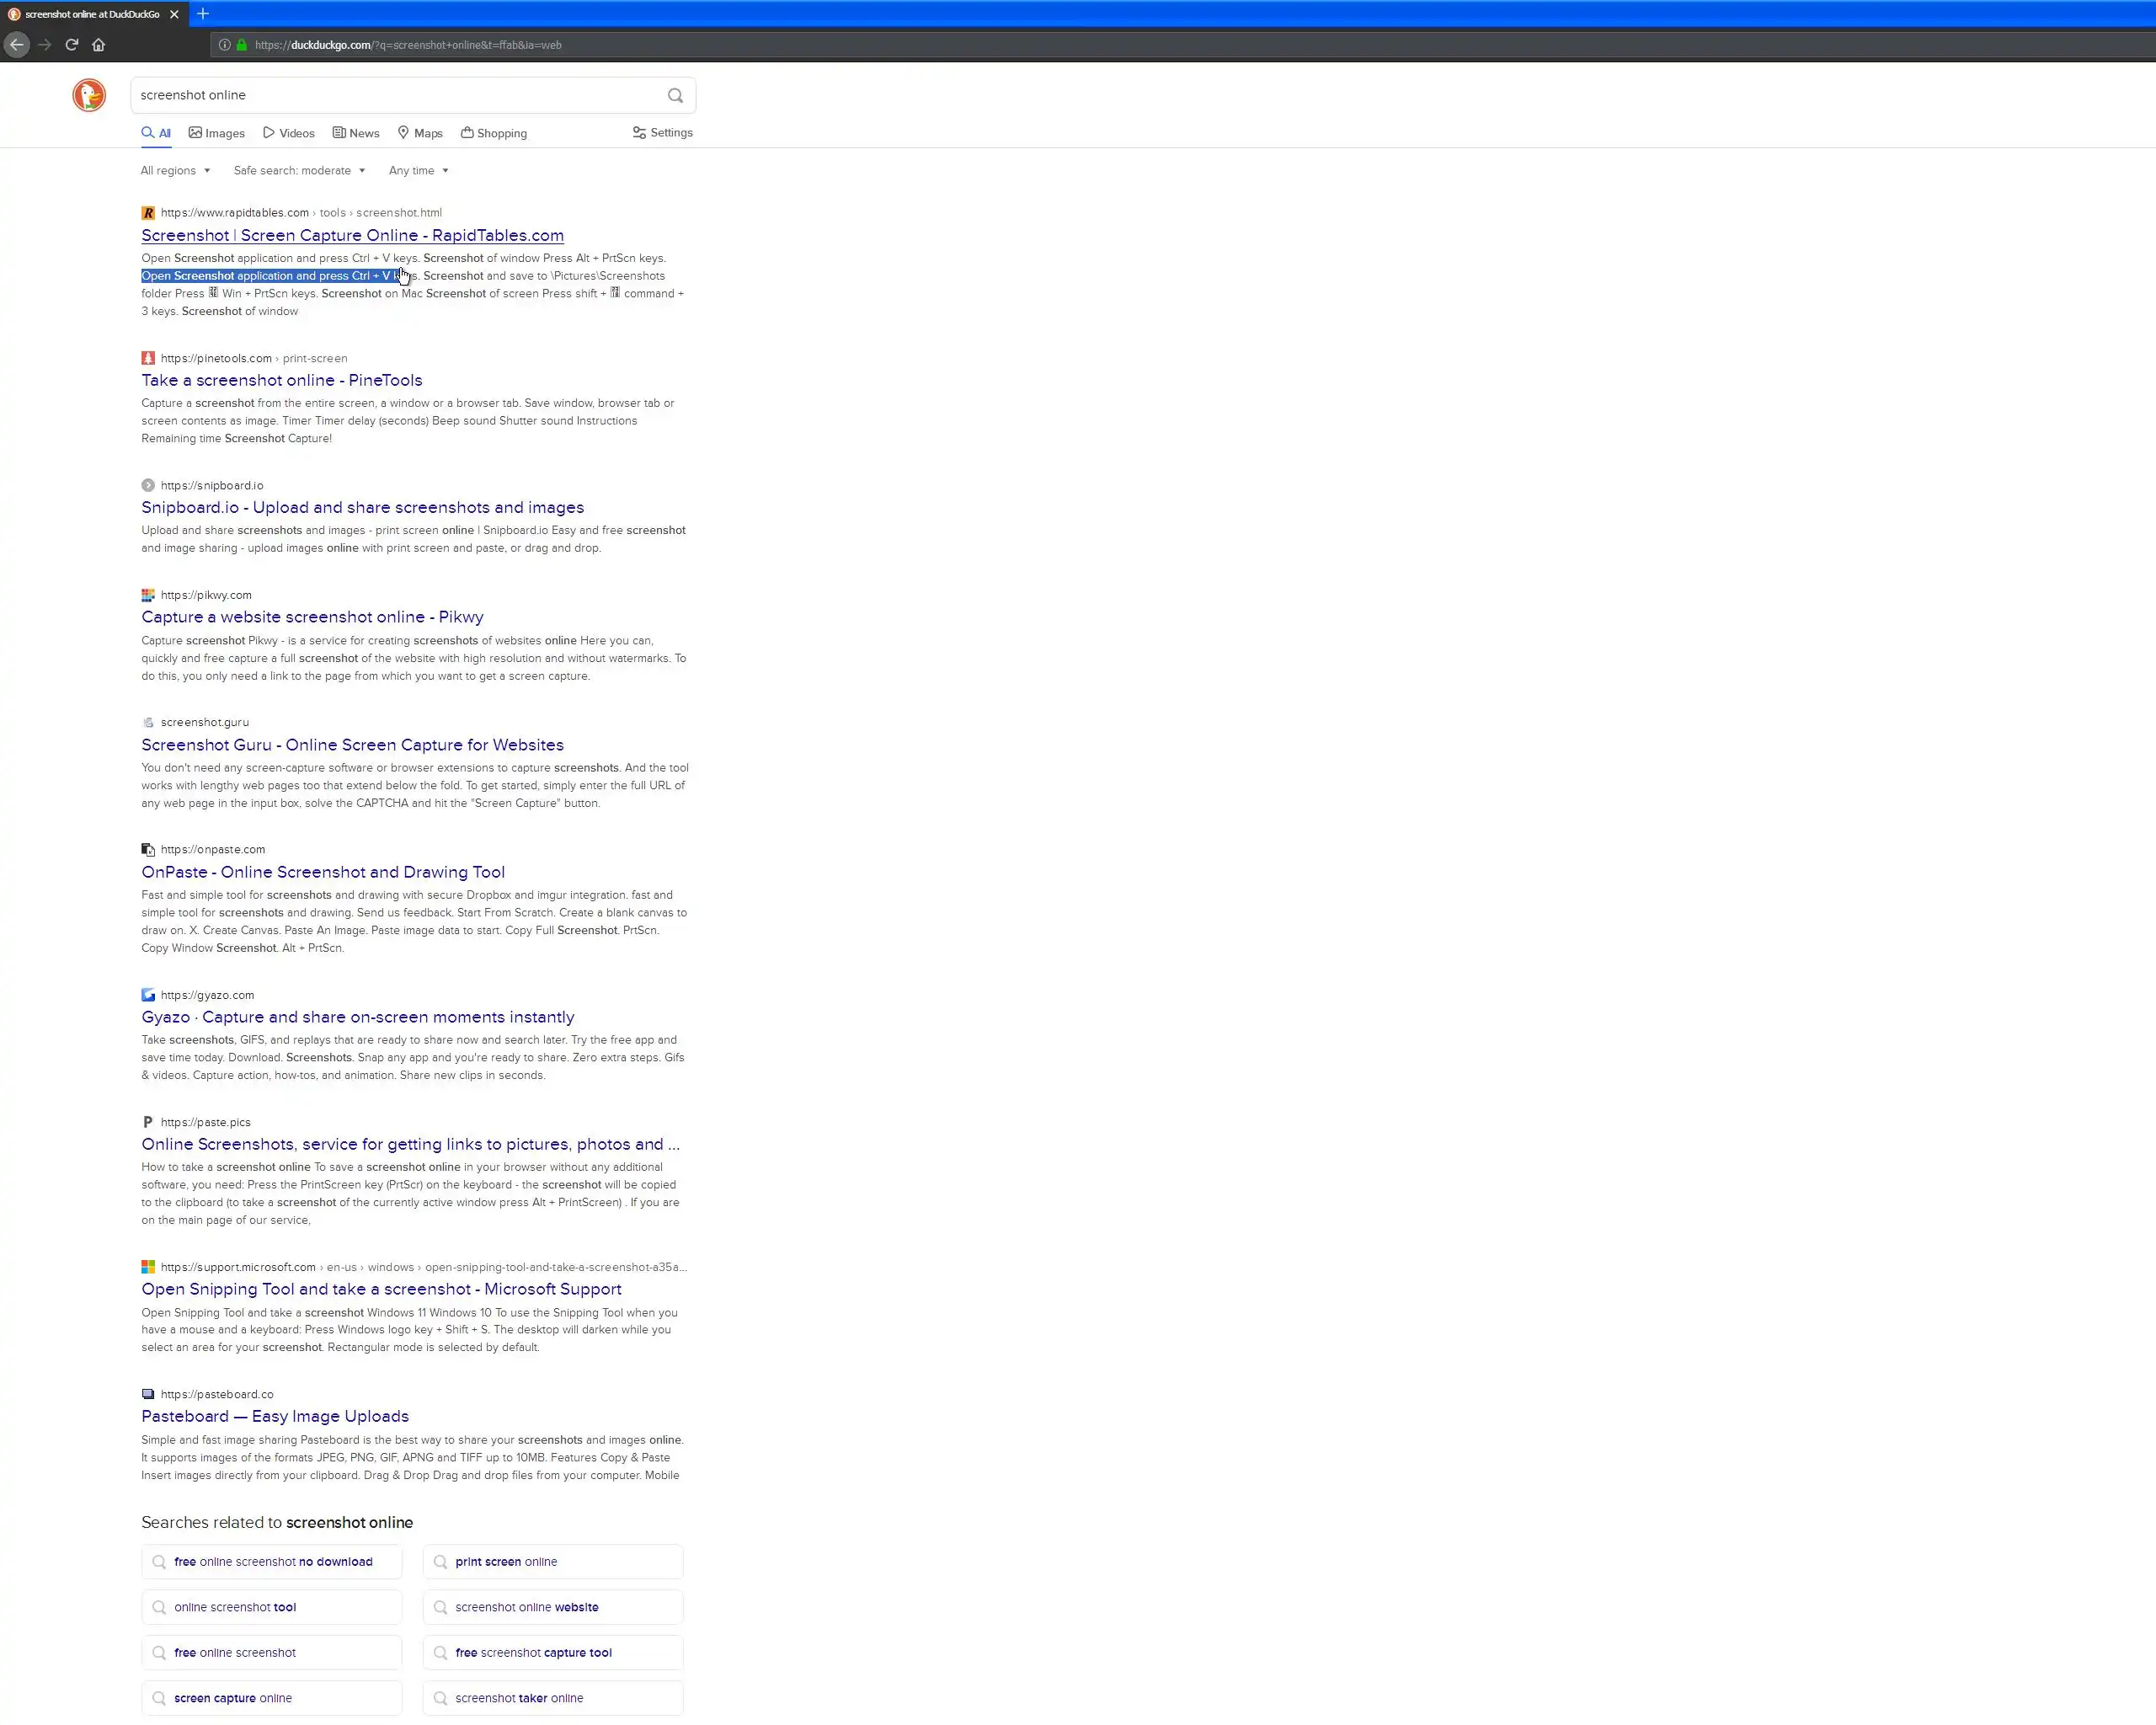Click the green padlock security icon
The height and width of the screenshot is (1725, 2156).
click(242, 45)
